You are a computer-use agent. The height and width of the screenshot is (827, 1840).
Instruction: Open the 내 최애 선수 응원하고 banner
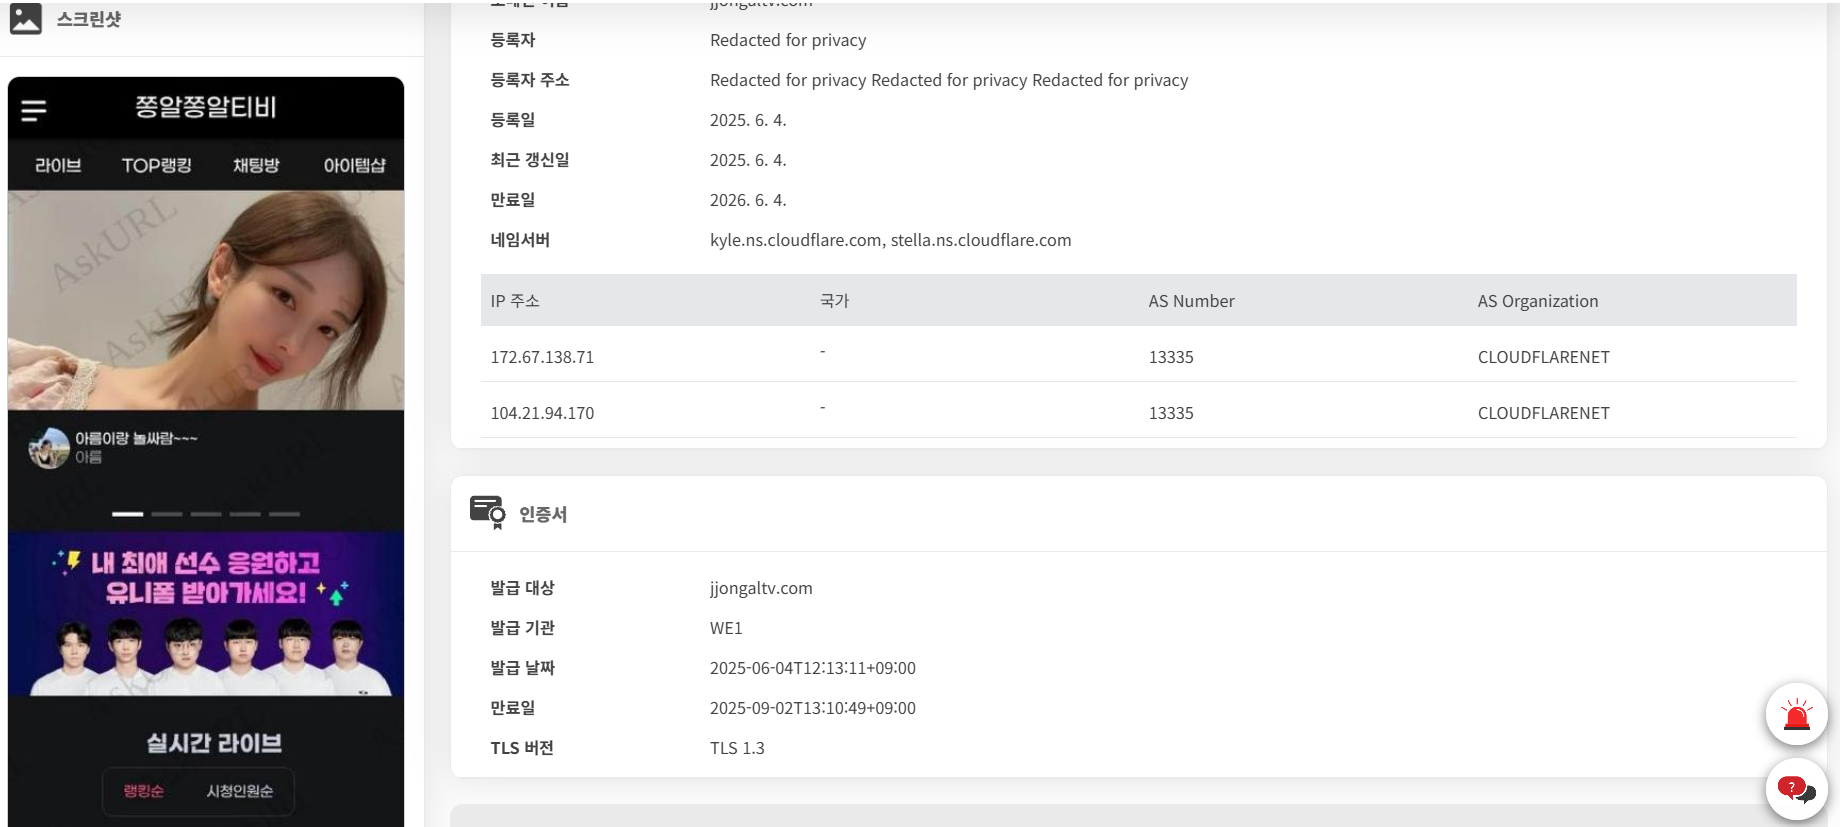click(206, 613)
